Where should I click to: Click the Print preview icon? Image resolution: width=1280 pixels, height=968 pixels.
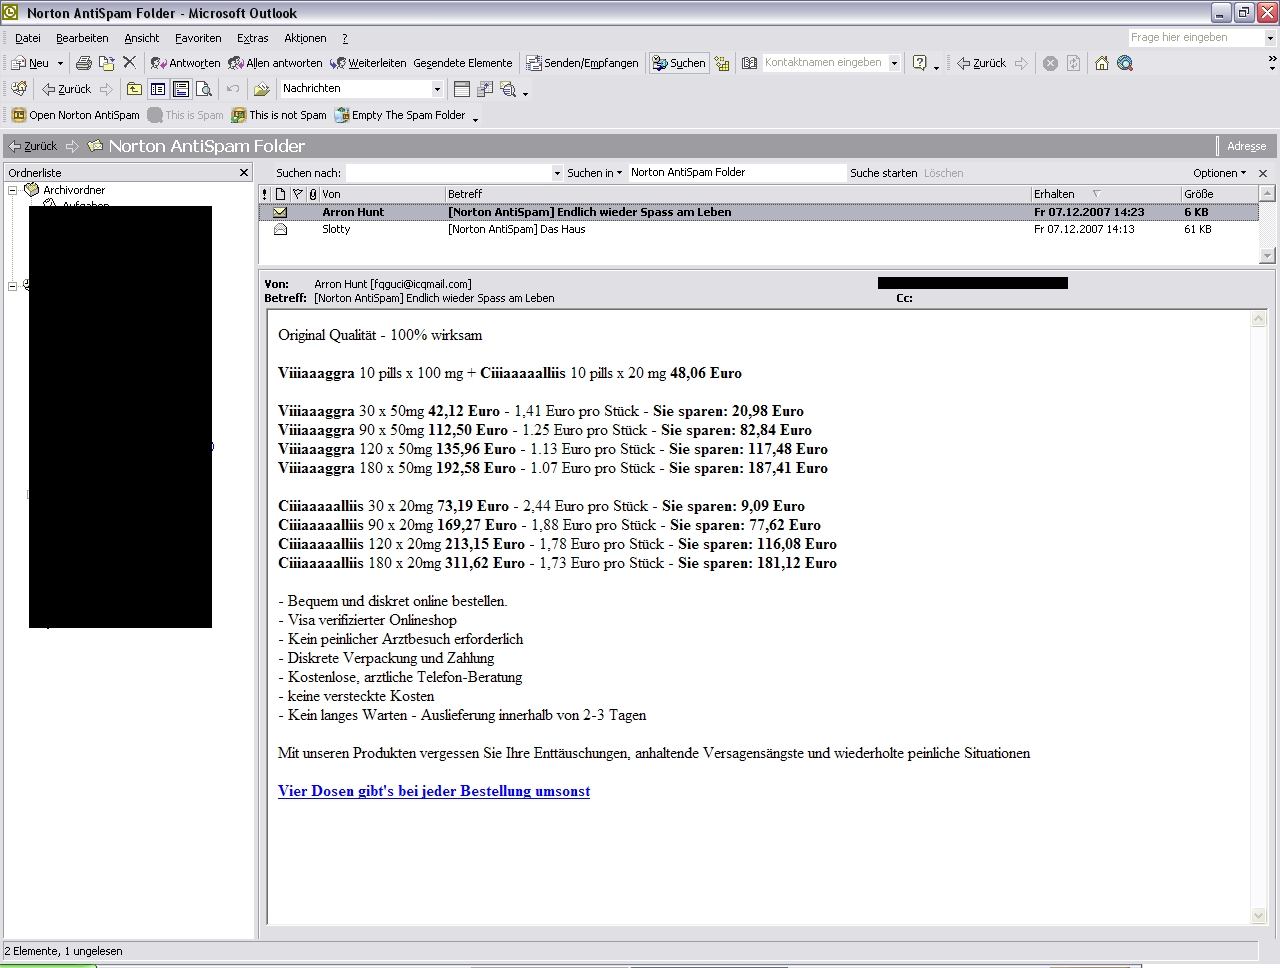point(204,89)
